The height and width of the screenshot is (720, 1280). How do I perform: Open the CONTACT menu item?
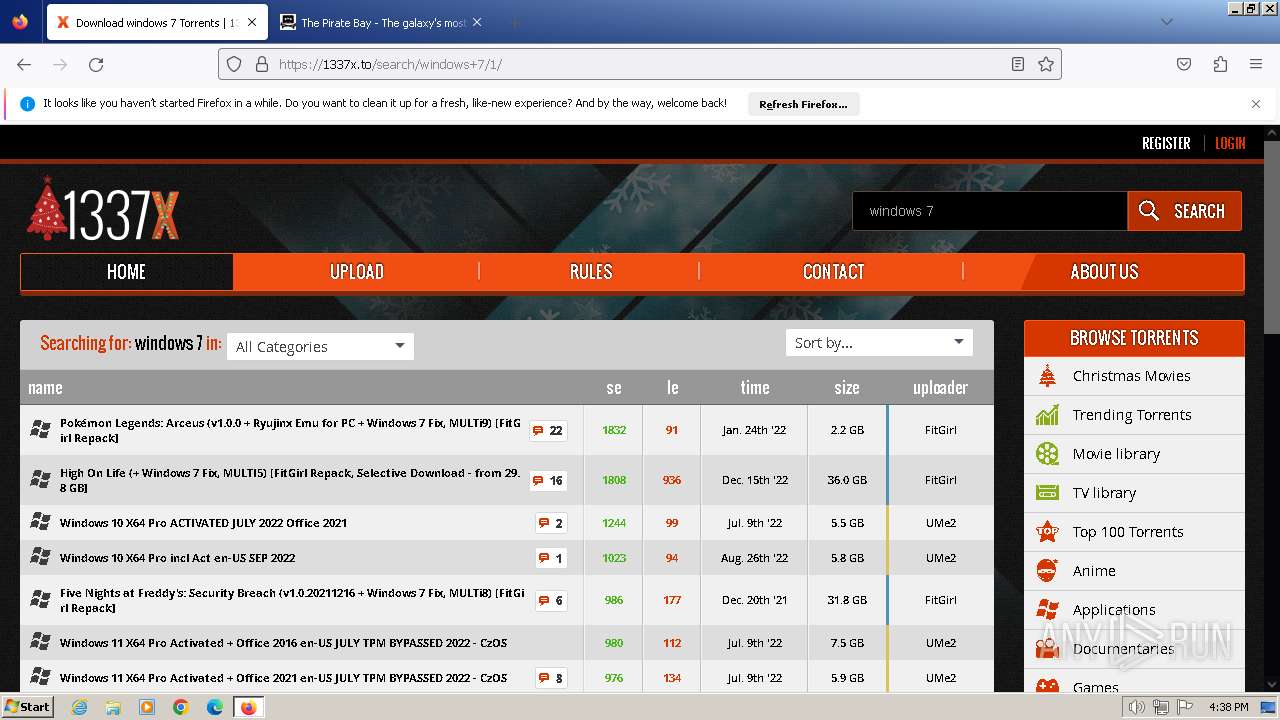click(833, 272)
